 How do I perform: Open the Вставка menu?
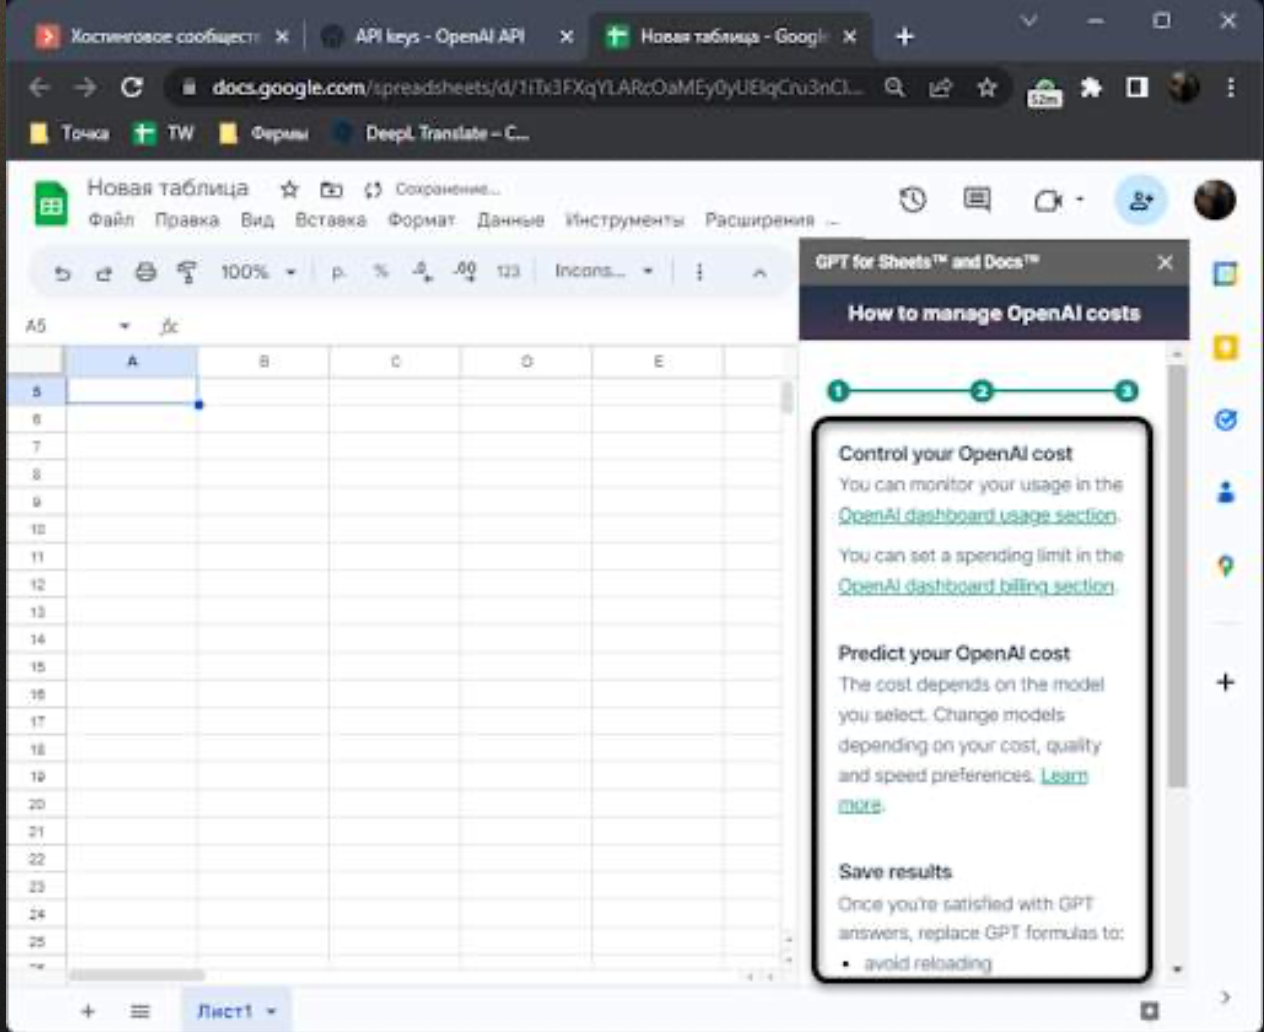coord(330,220)
